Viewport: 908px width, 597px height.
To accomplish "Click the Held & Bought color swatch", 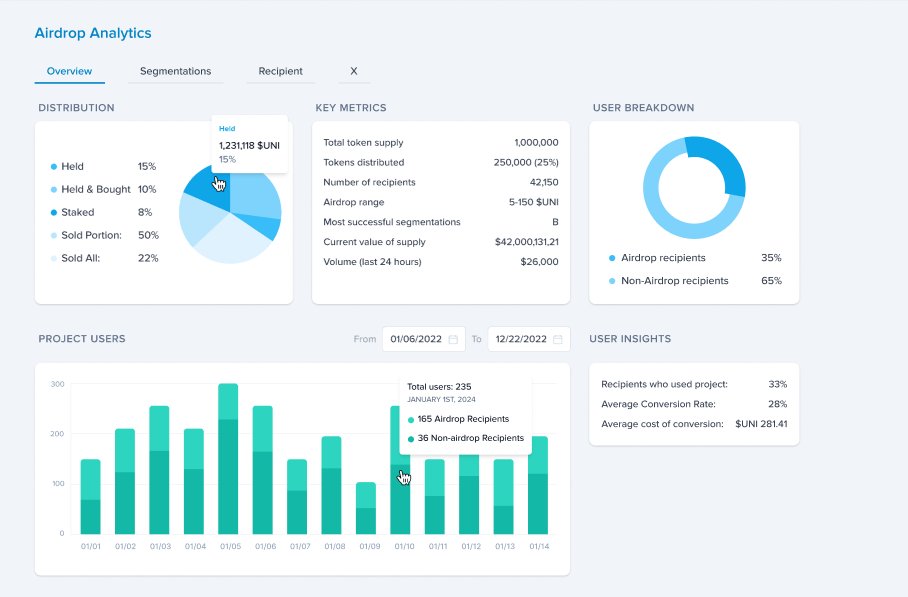I will pos(52,189).
